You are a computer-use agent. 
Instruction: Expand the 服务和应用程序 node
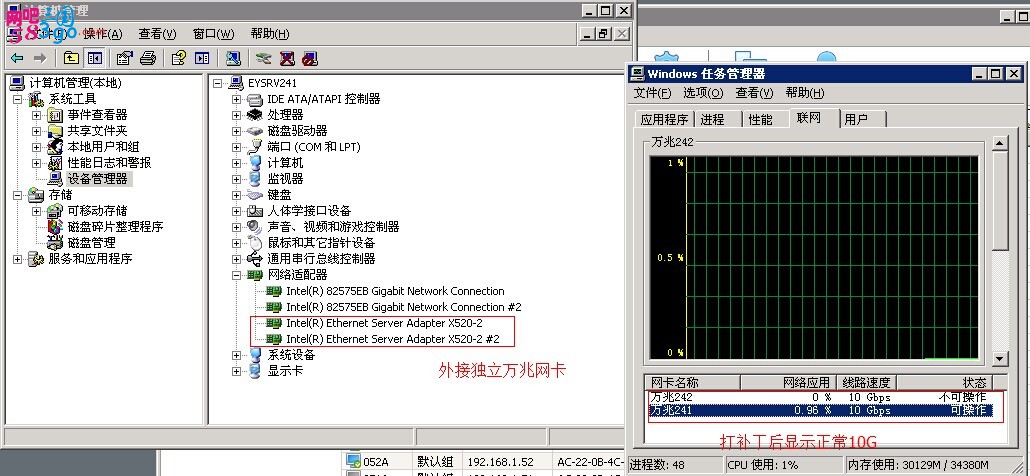click(x=17, y=259)
